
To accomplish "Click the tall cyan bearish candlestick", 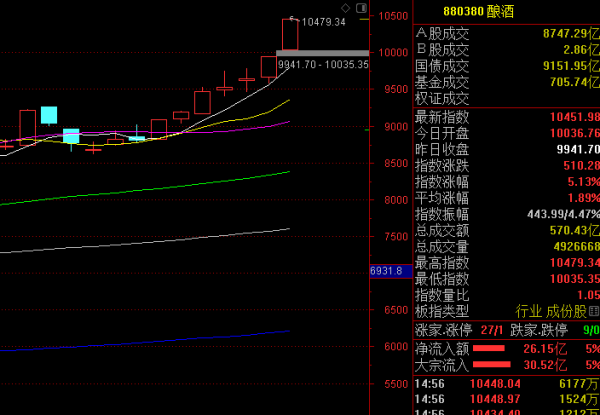I will [48, 114].
